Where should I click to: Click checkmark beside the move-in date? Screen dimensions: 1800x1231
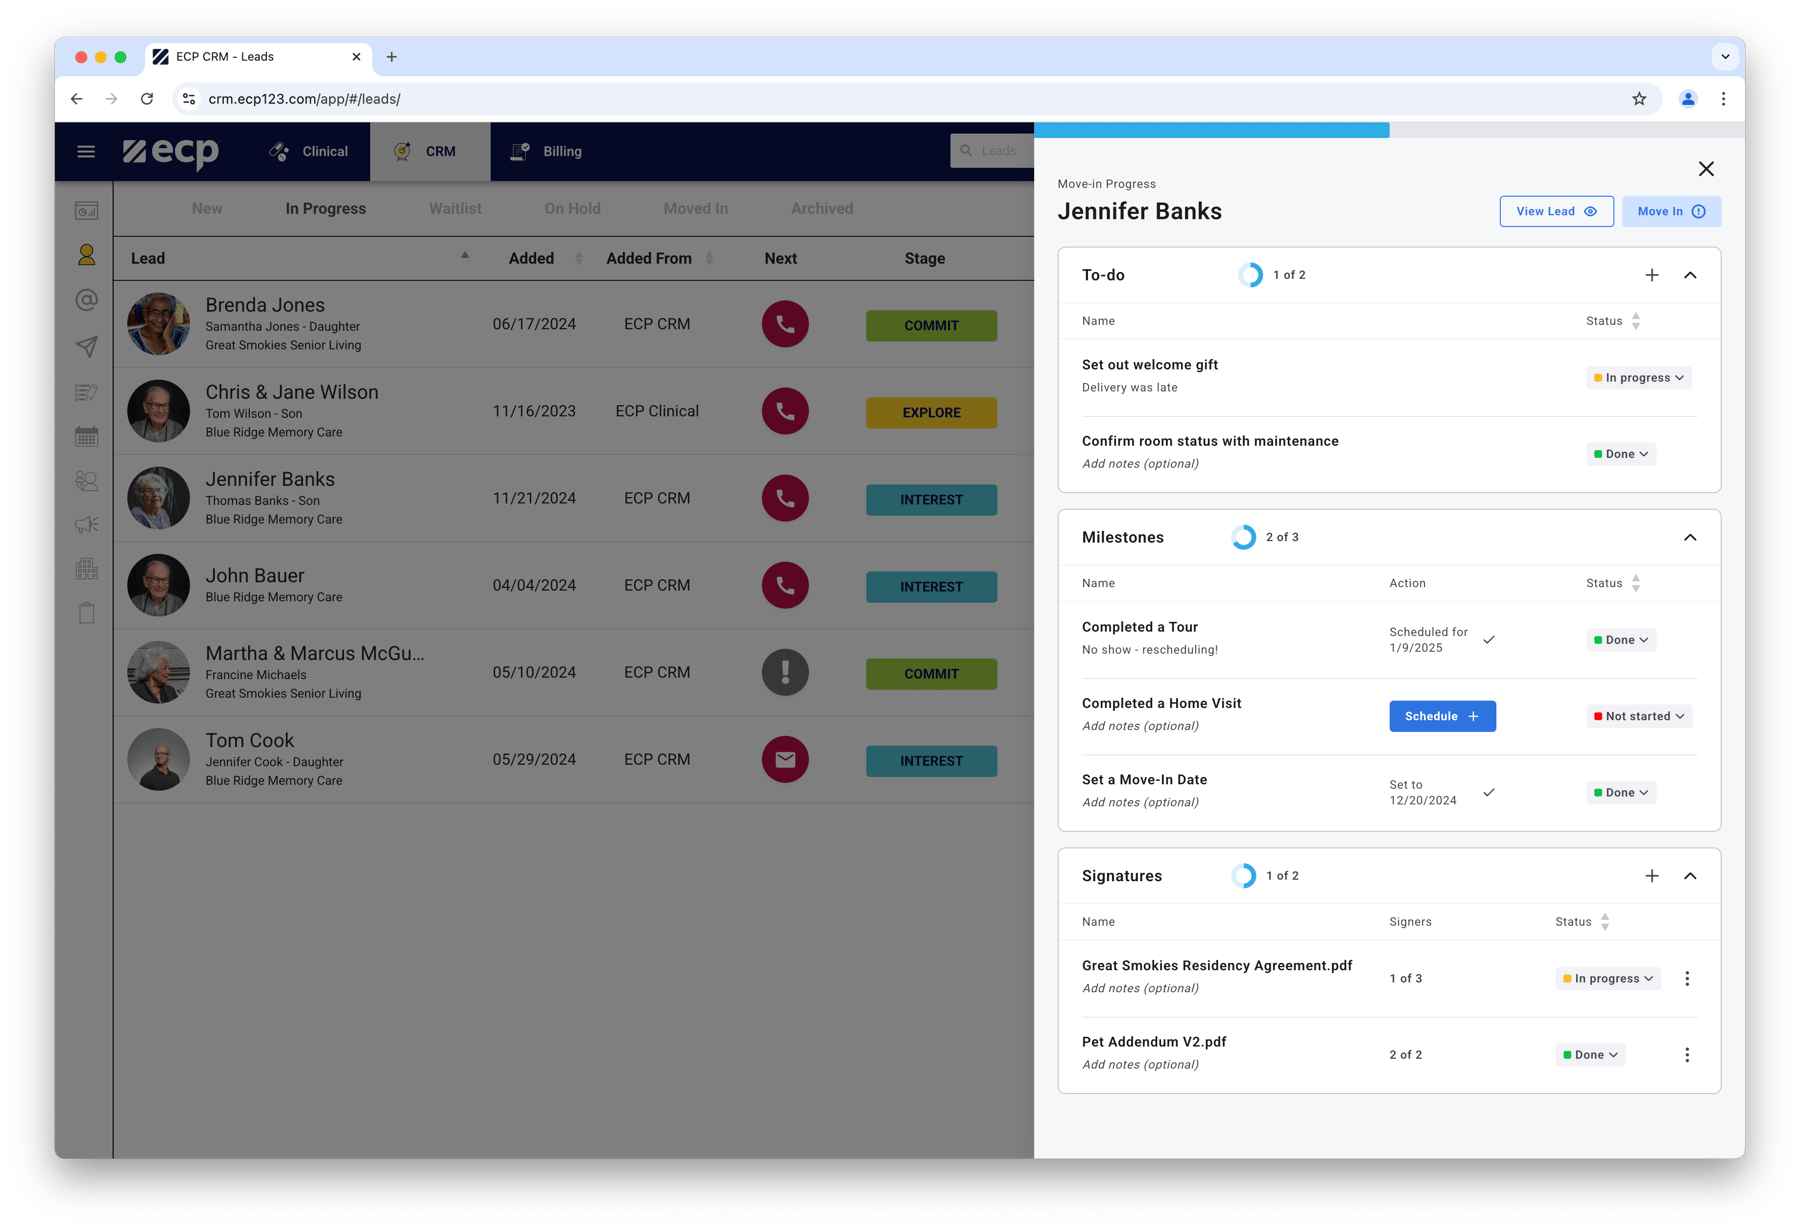(1489, 793)
